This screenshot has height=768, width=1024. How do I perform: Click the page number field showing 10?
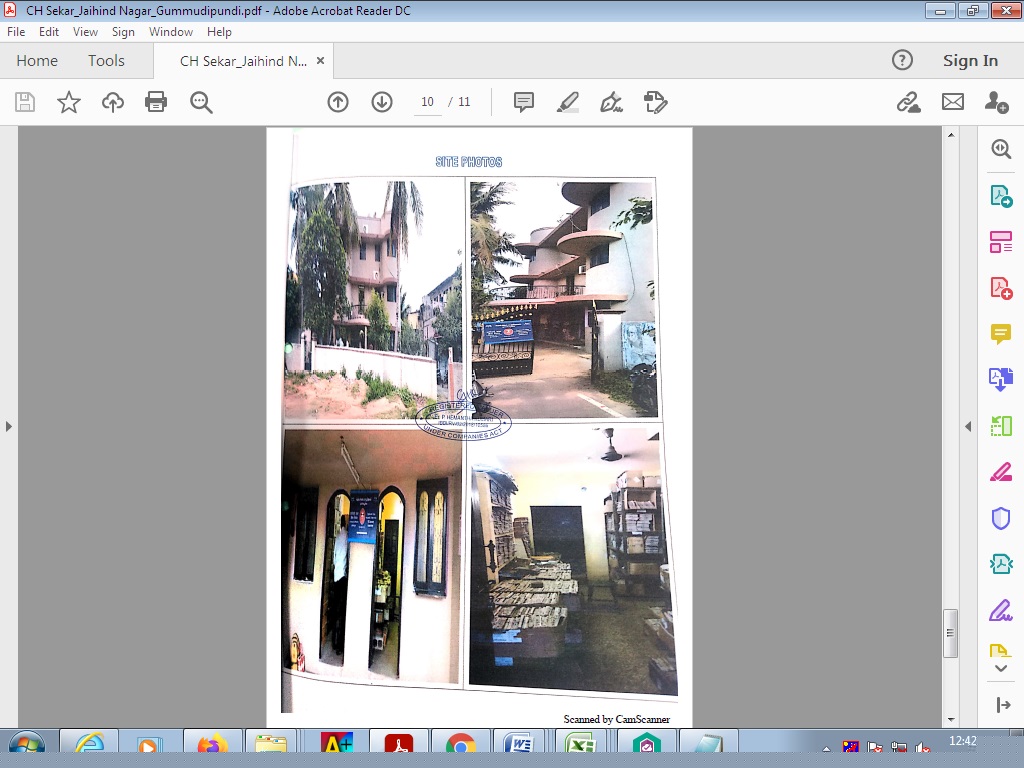(428, 102)
